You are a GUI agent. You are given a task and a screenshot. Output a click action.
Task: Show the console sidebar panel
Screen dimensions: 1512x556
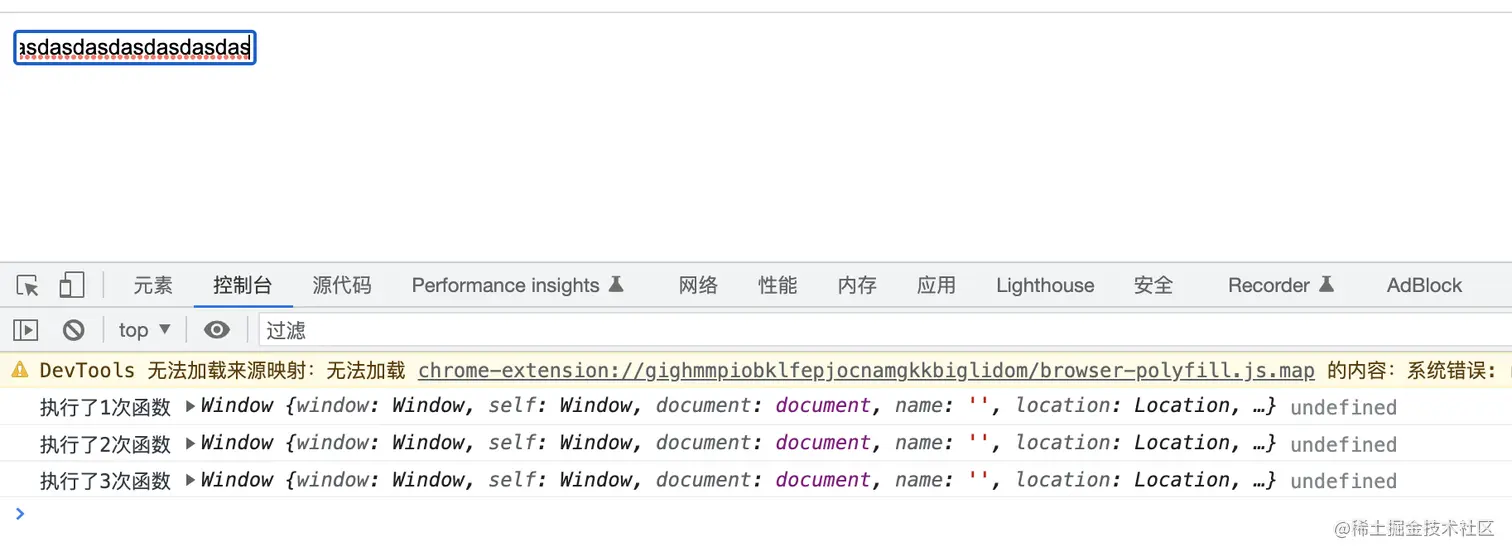26,330
